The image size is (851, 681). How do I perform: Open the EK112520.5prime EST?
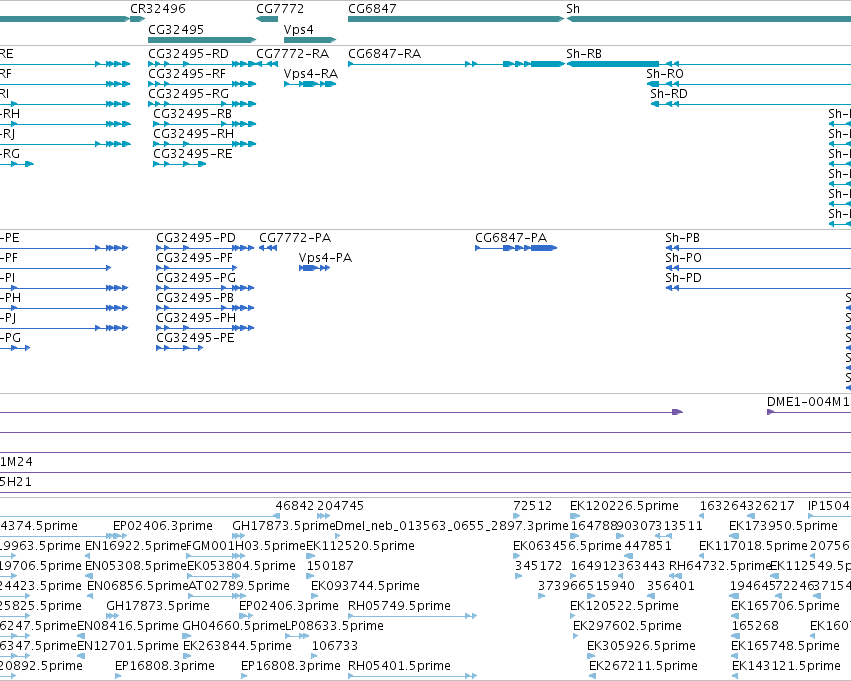(360, 546)
